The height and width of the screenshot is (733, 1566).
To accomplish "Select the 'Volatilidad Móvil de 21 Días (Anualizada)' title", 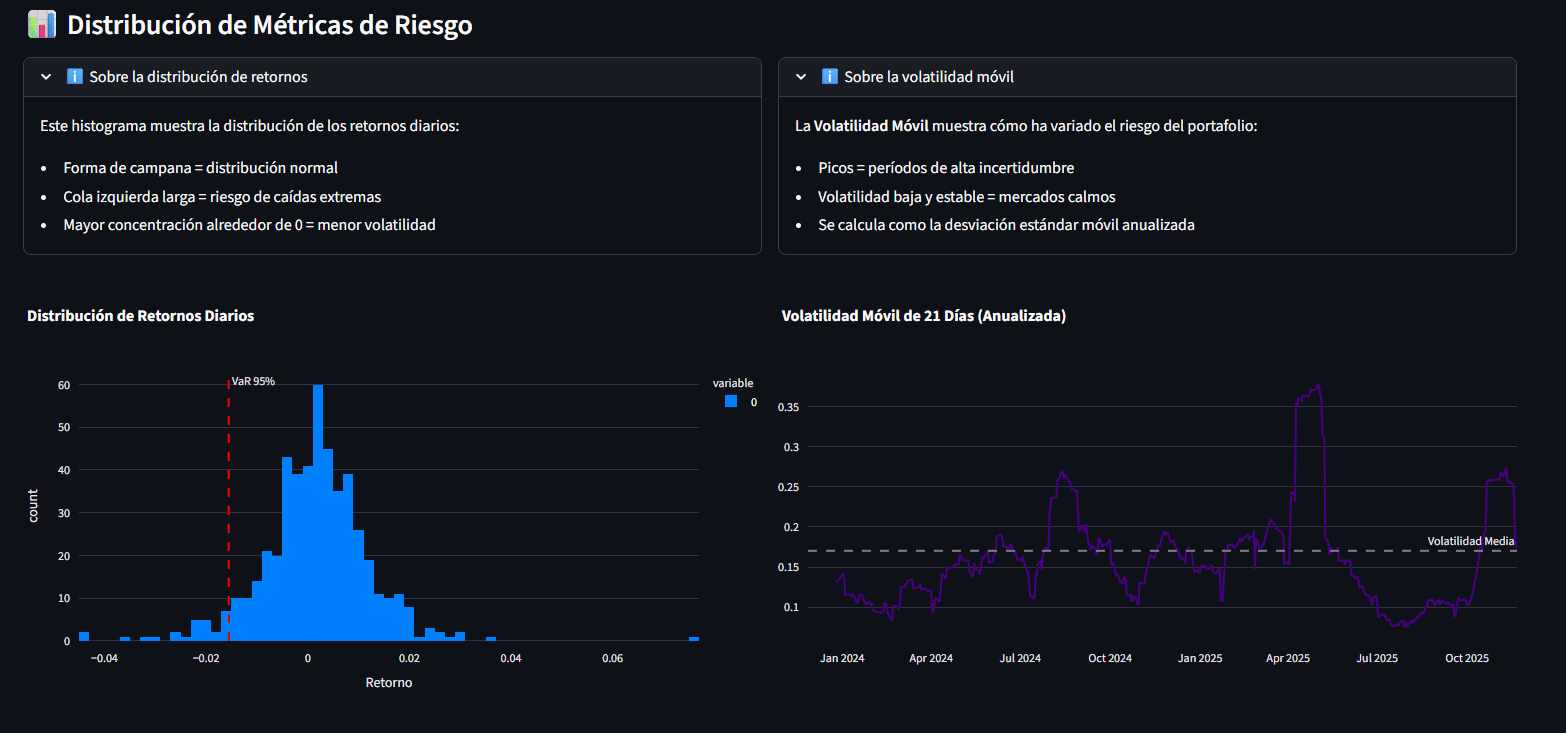I will [923, 315].
